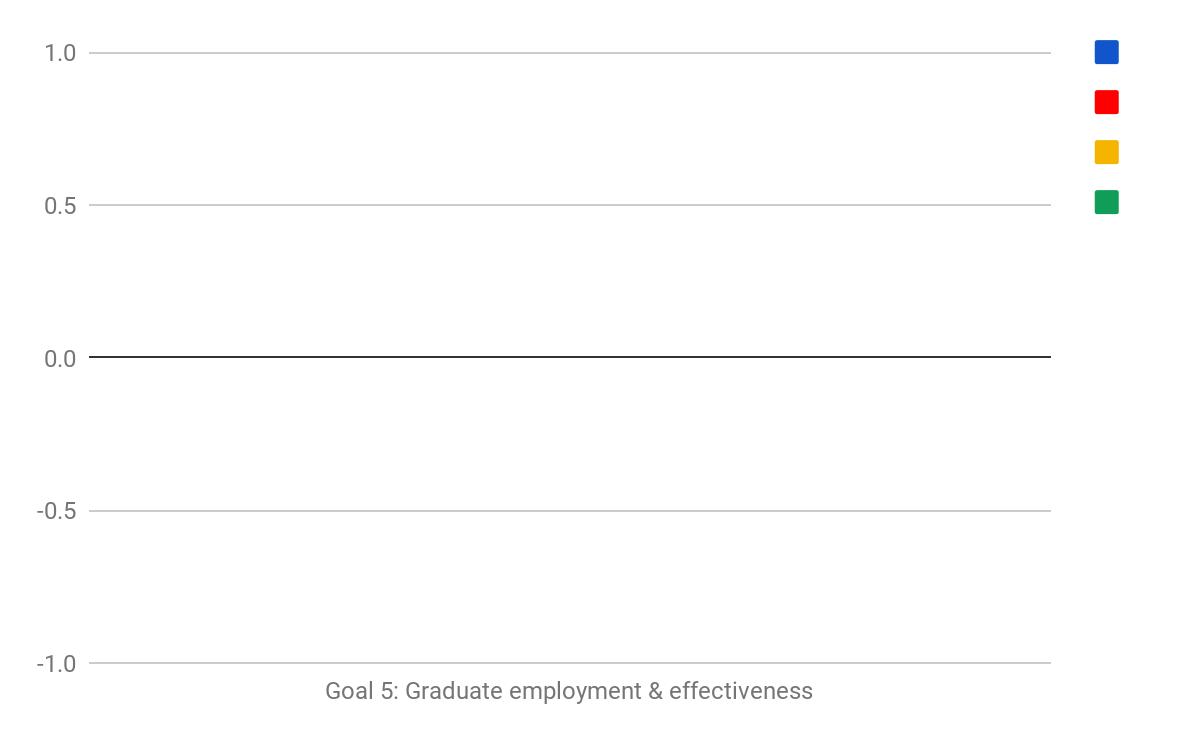Click the blue legend color swatch
This screenshot has width=1200, height=742.
pyautogui.click(x=1106, y=52)
